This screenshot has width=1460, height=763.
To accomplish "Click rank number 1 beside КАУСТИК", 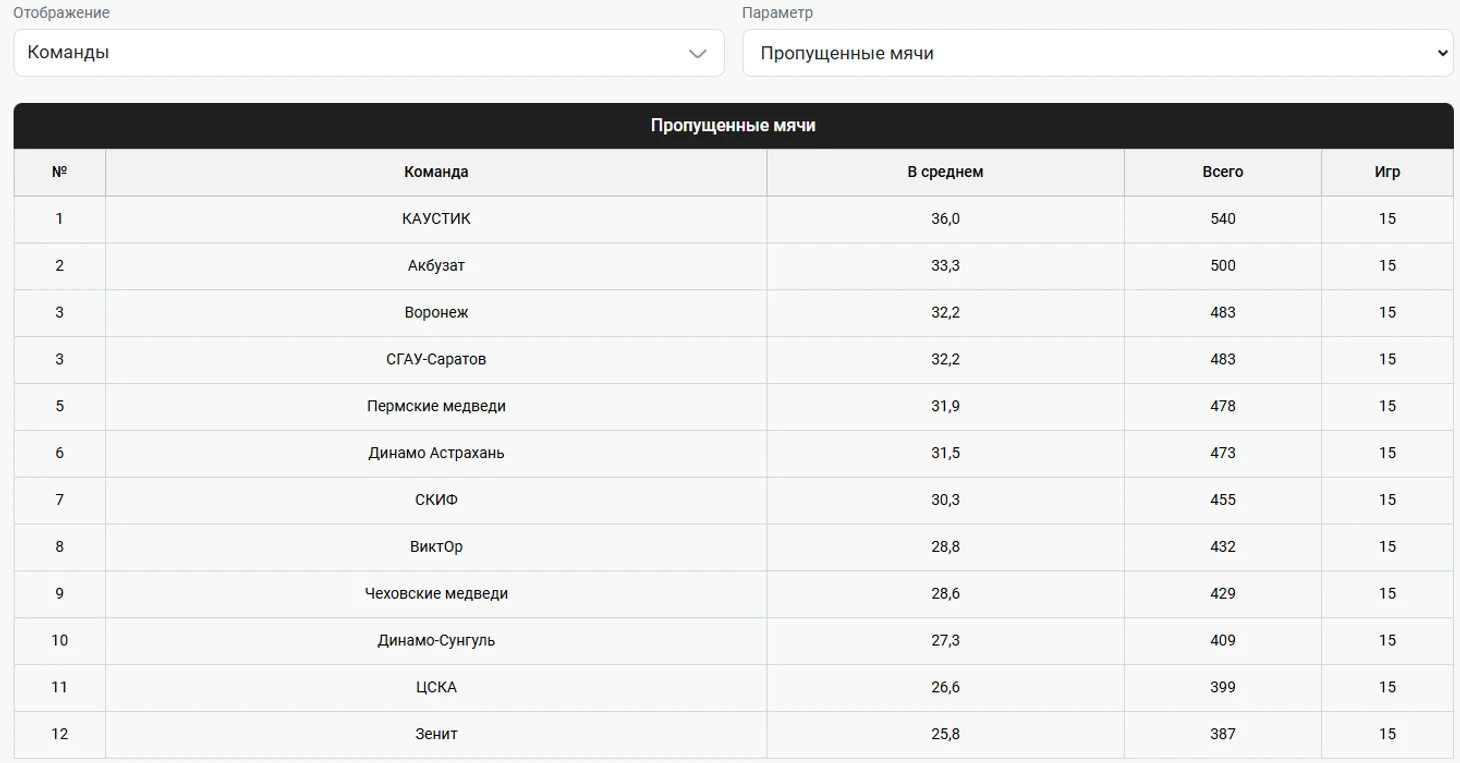I will coord(59,219).
